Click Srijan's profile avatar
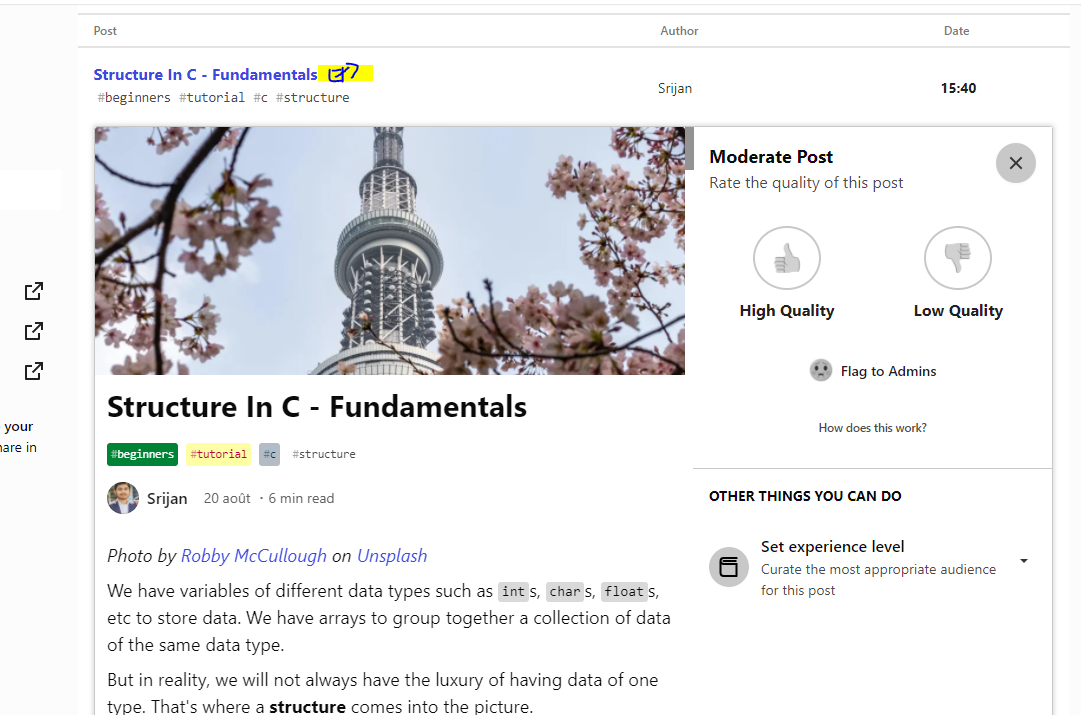This screenshot has height=715, width=1081. (x=122, y=497)
